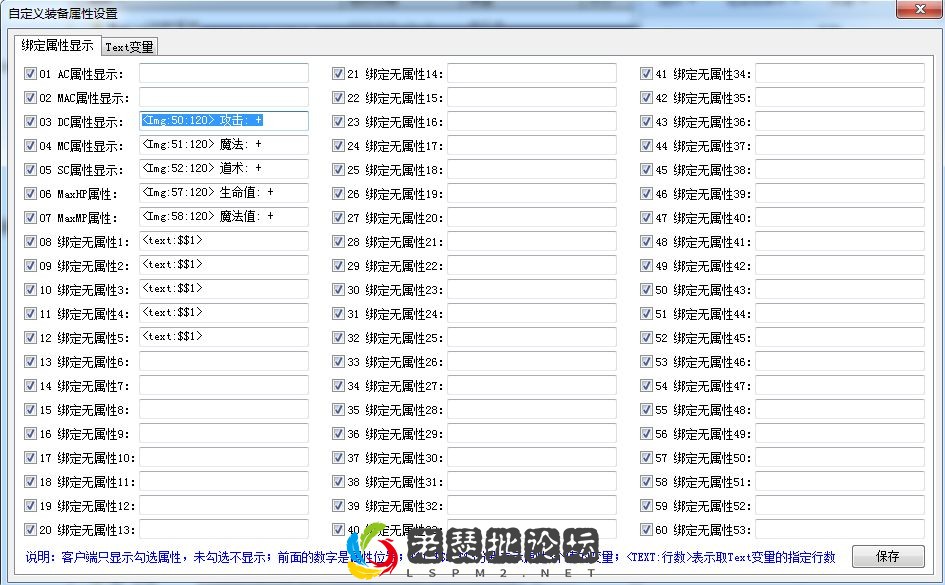The width and height of the screenshot is (945, 585).
Task: Toggle 21 绑定无属性14 checkbox
Action: 338,74
